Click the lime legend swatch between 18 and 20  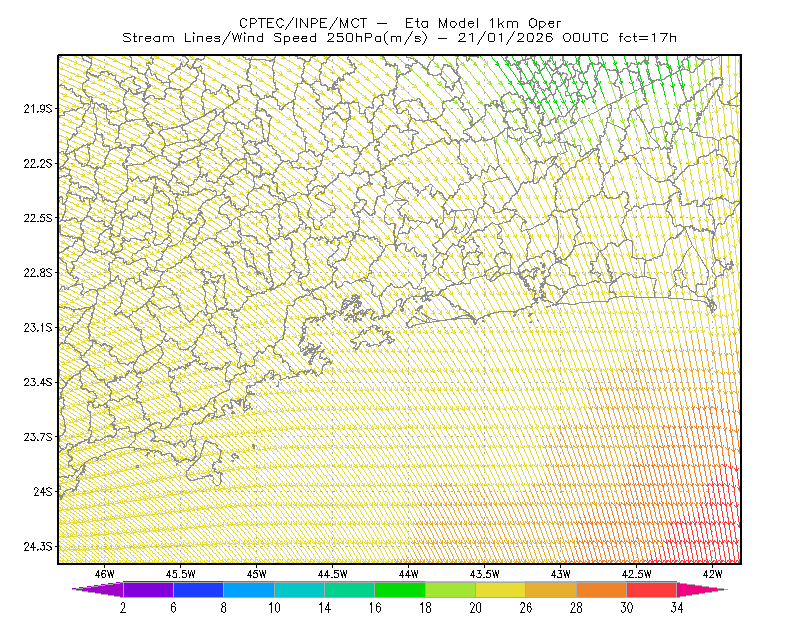[x=450, y=589]
